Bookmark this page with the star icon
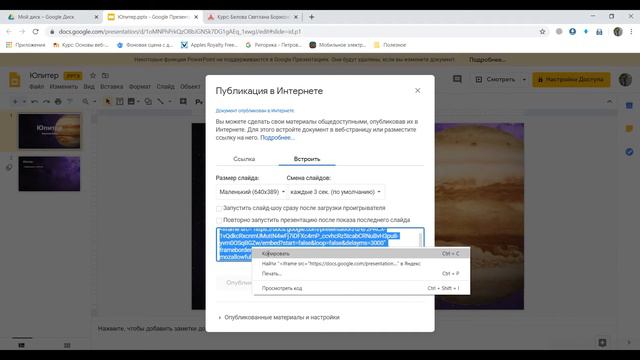The image size is (640, 360). (x=542, y=31)
